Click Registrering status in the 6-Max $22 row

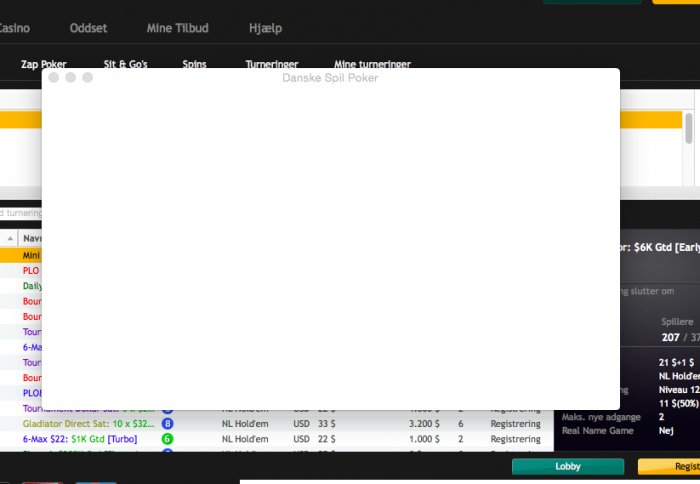(x=516, y=439)
